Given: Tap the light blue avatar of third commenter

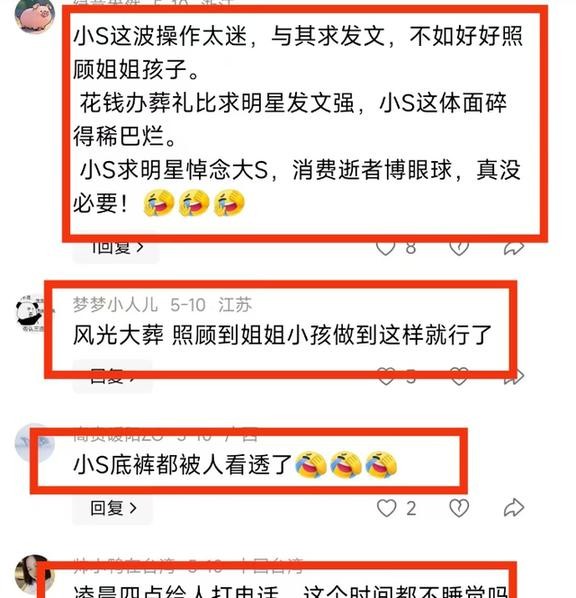Looking at the screenshot, I should coord(35,443).
